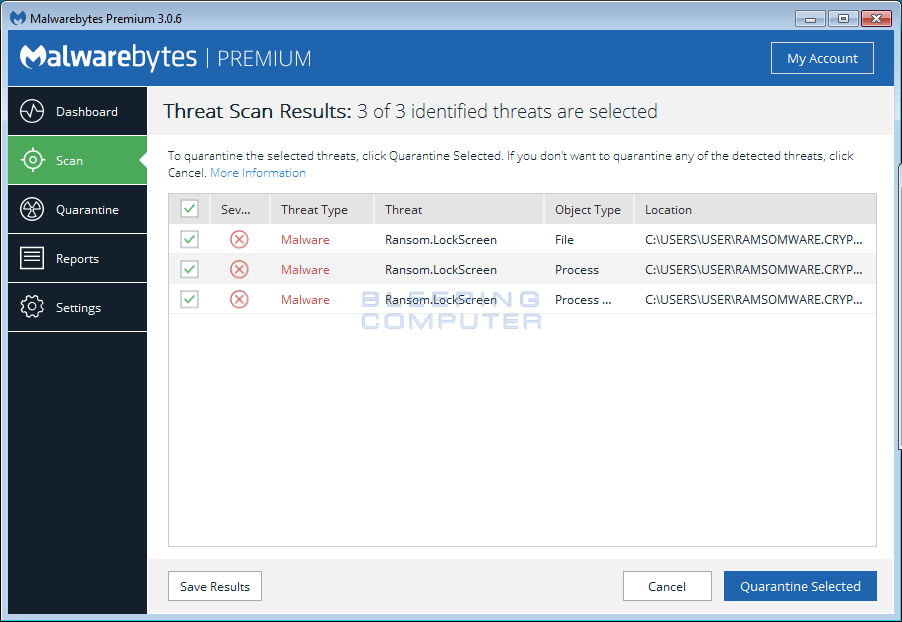Screen dimensions: 902x622
Task: Click Quarantine Selected
Action: [x=799, y=586]
